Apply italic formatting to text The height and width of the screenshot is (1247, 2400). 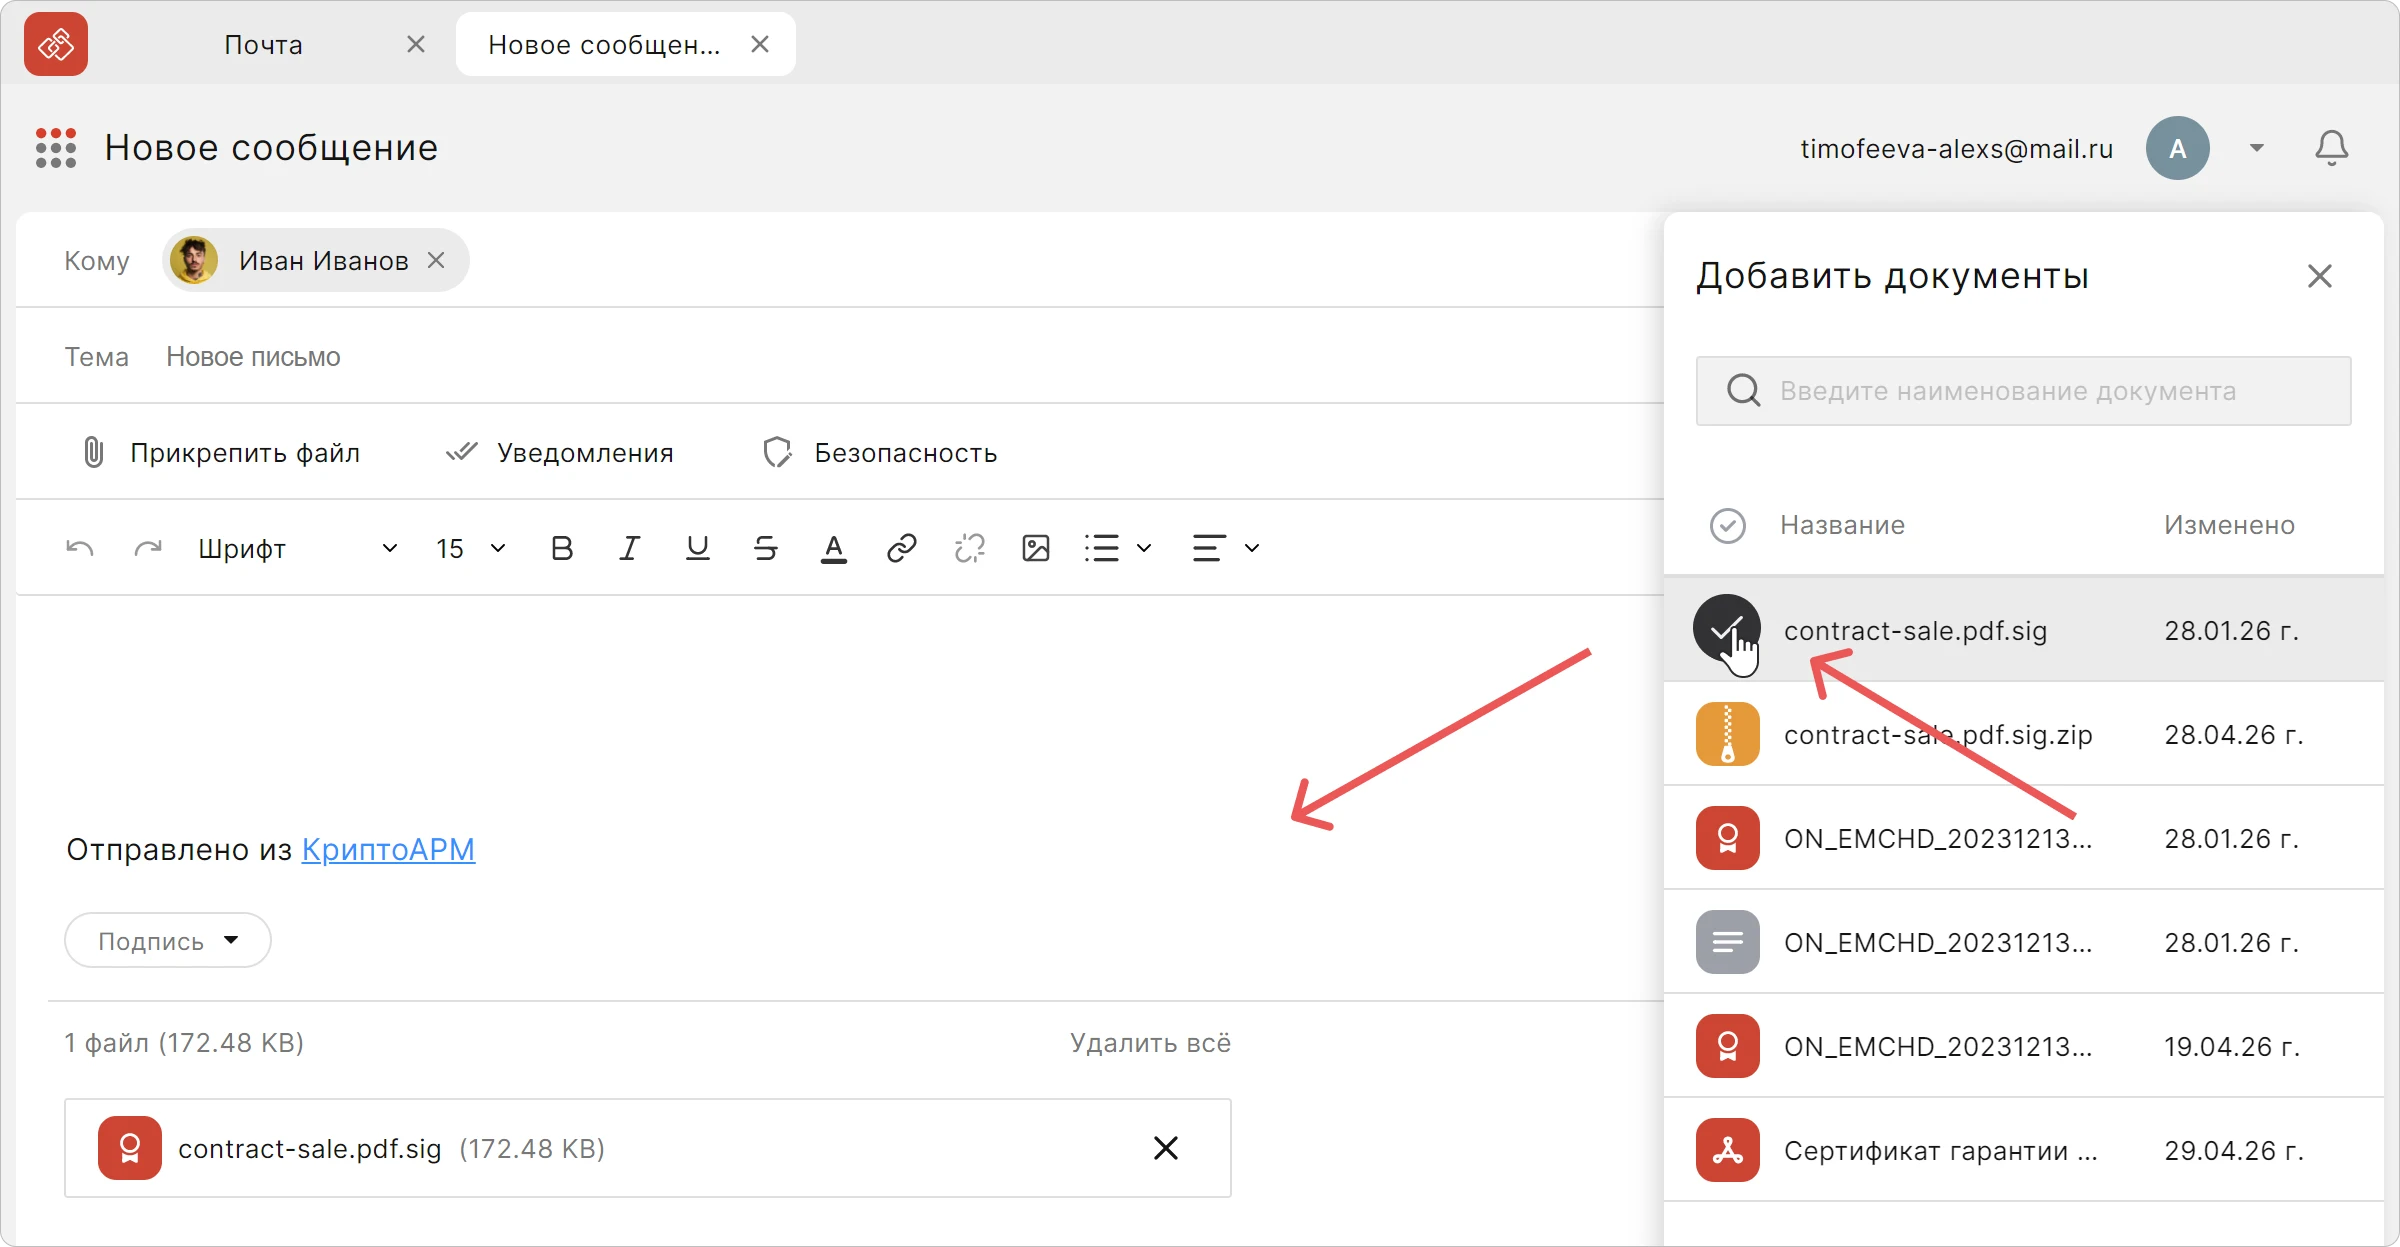click(629, 548)
